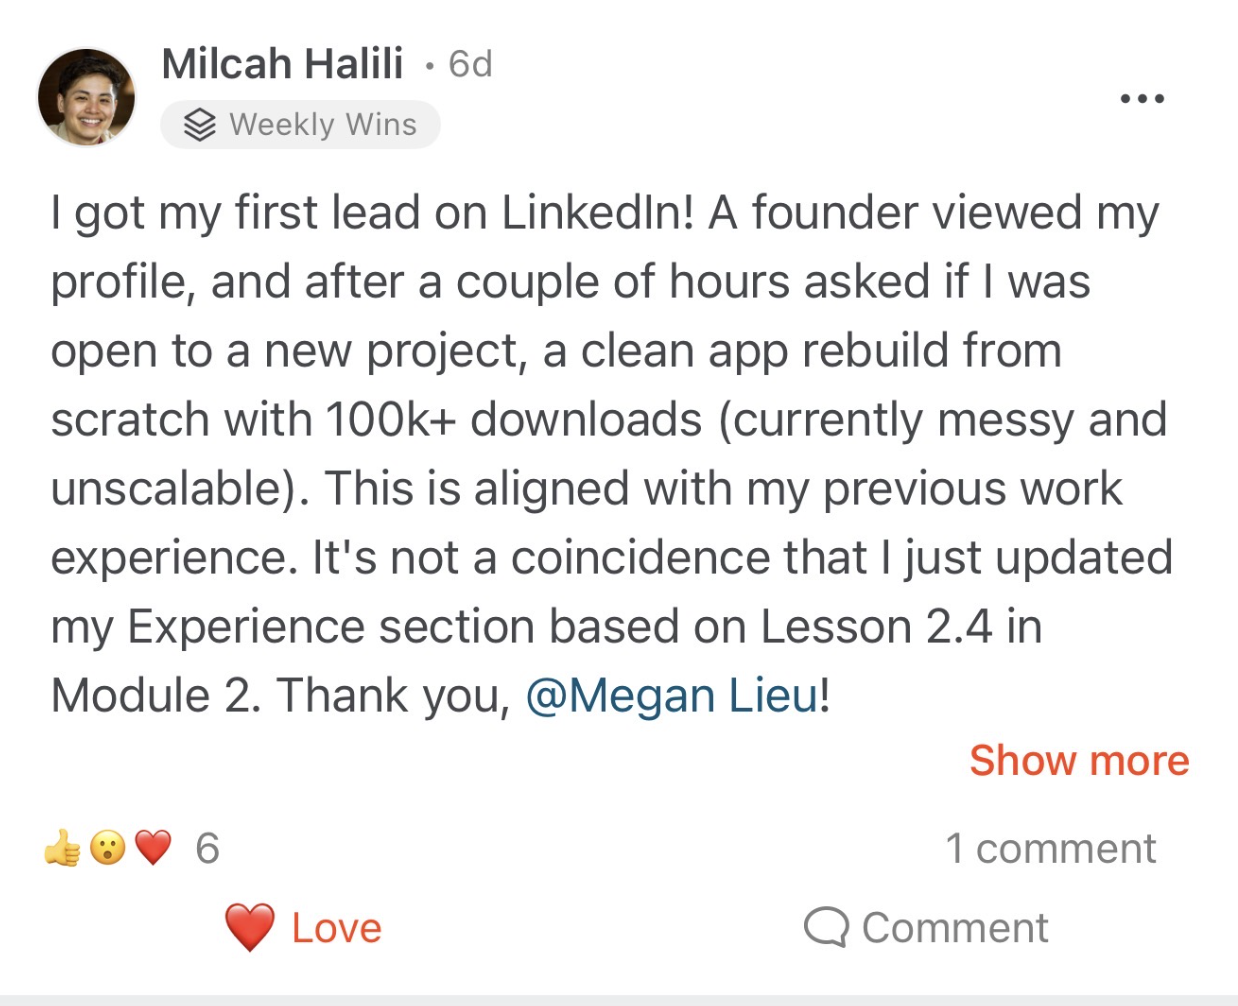Open the post options via three-dot icon
Image resolution: width=1238 pixels, height=1006 pixels.
coord(1144,97)
